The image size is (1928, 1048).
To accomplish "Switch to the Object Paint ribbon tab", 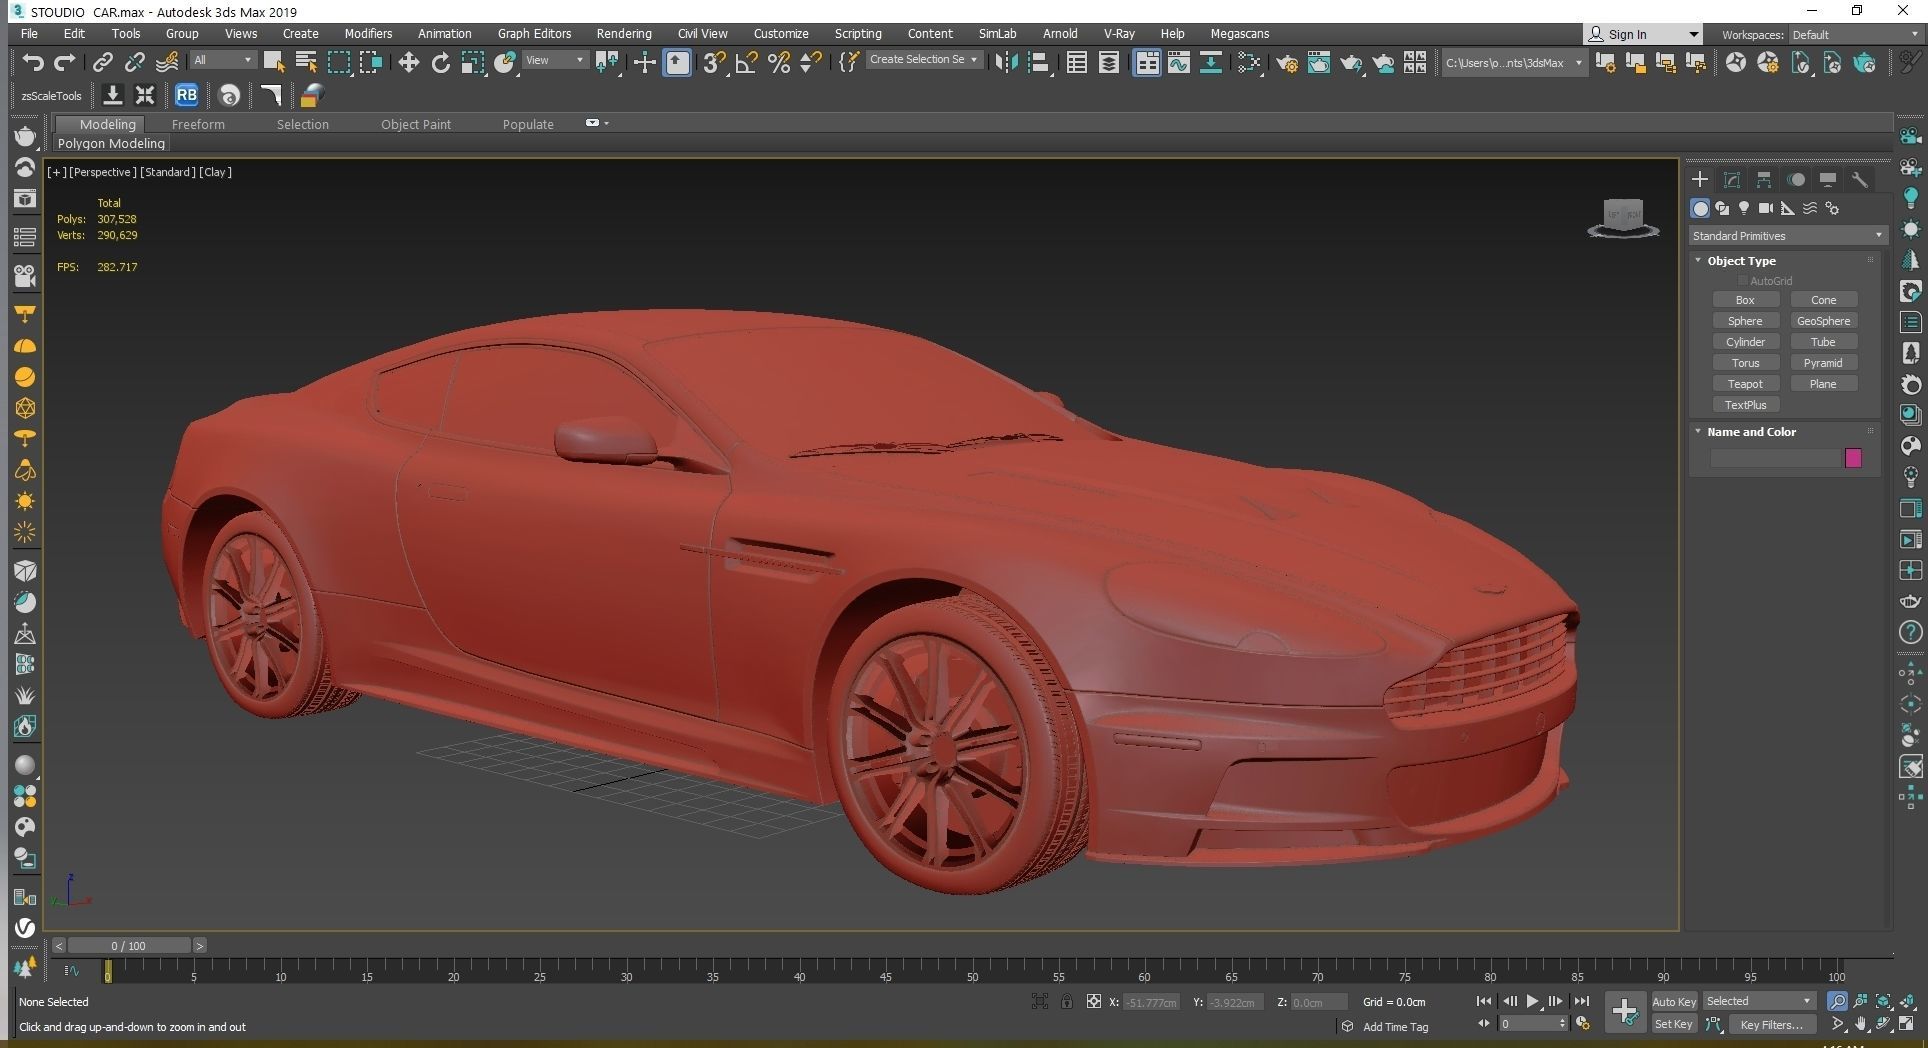I will coord(416,124).
